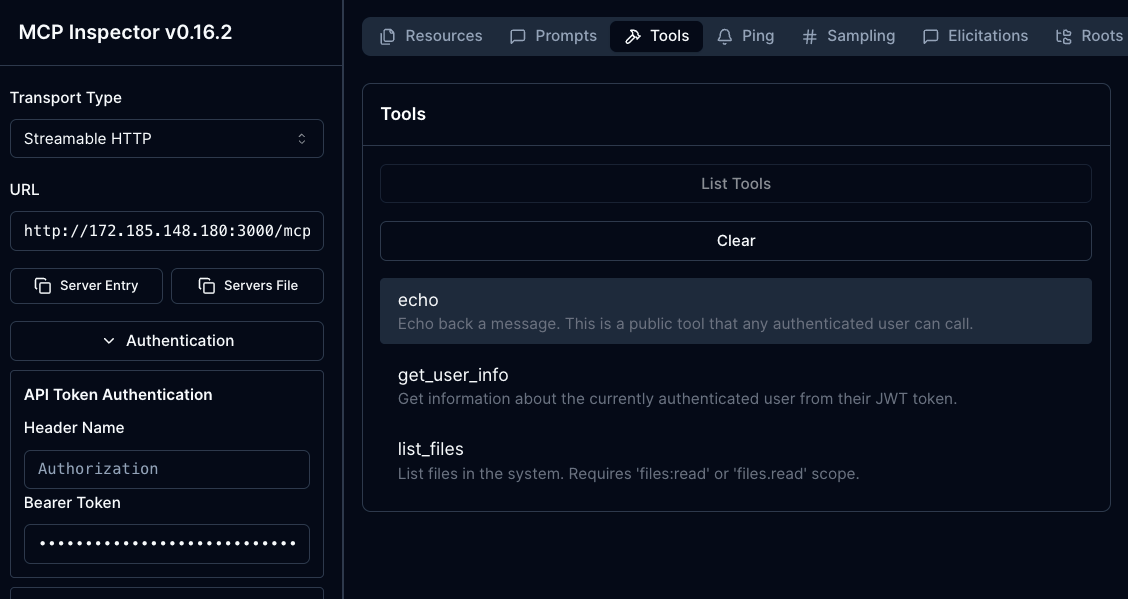Select the echo tool
1128x599 pixels.
coord(735,311)
